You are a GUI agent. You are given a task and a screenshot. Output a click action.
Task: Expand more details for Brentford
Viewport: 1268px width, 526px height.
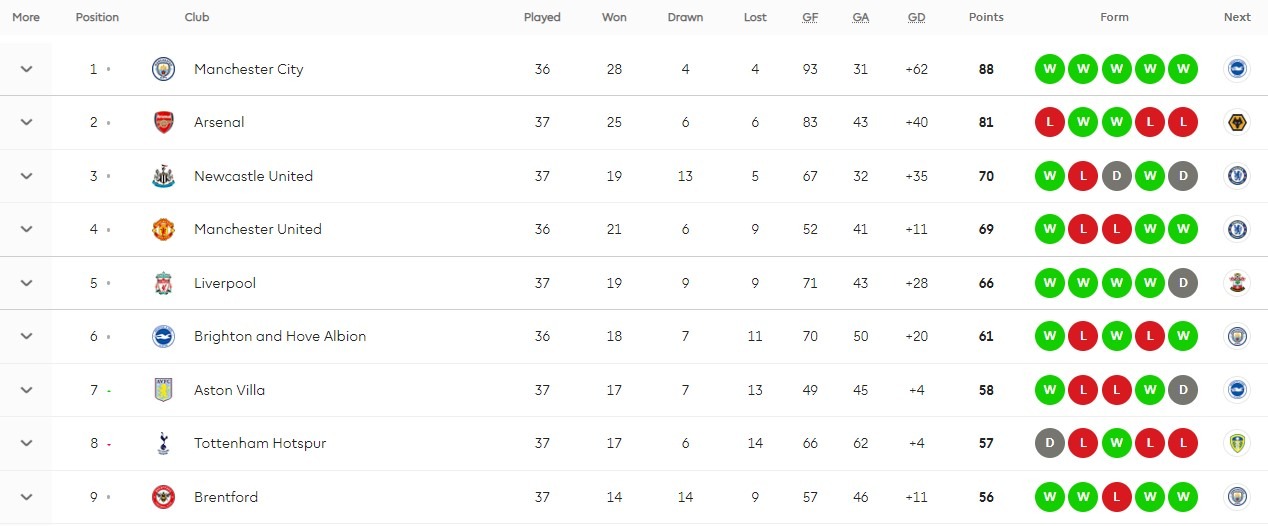pos(27,497)
